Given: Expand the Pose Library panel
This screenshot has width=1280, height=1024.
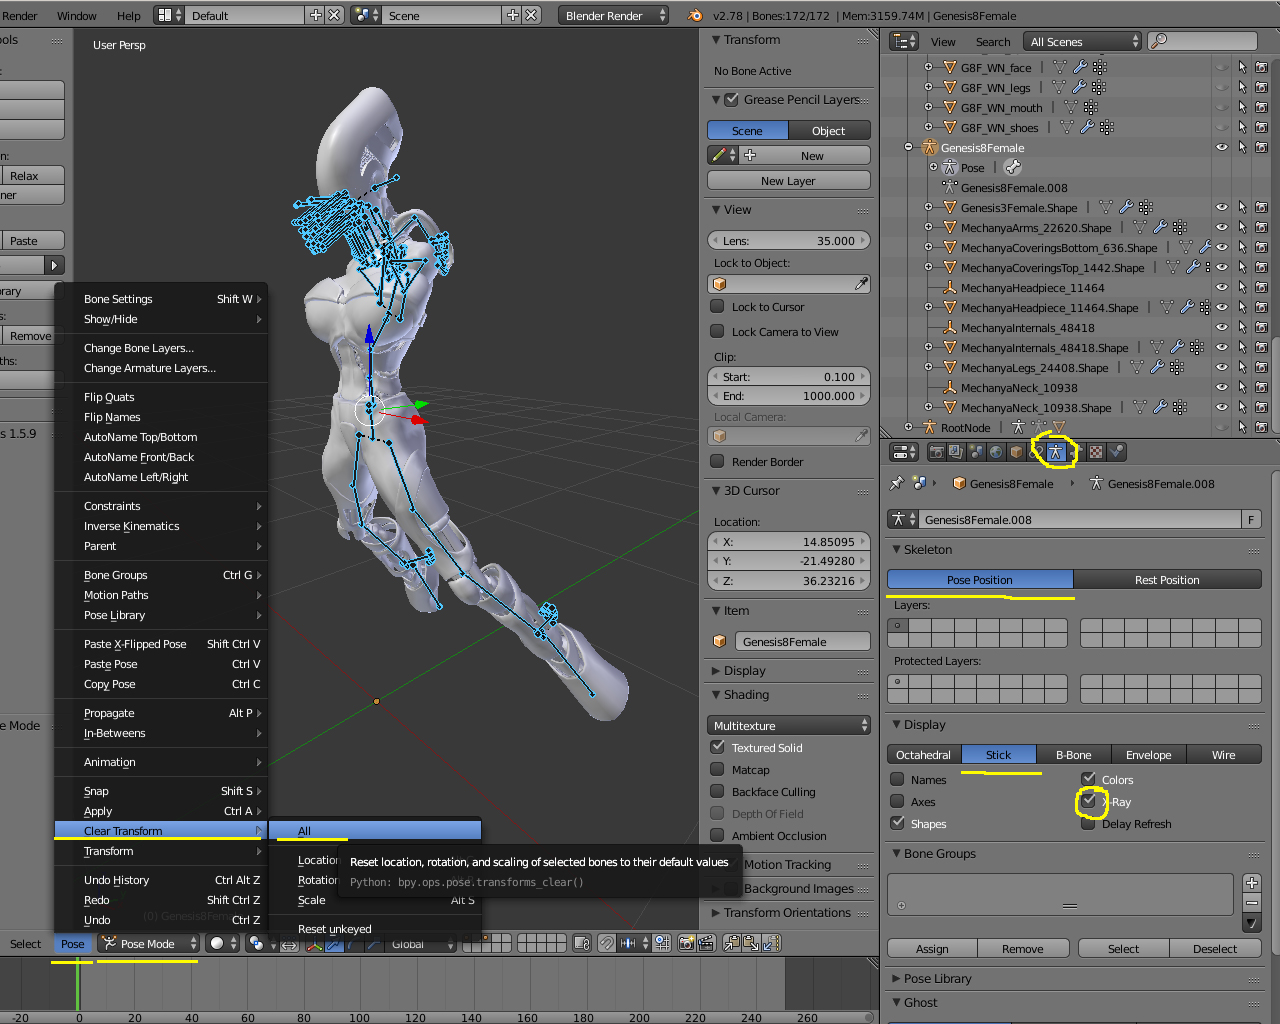Looking at the screenshot, I should click(937, 978).
